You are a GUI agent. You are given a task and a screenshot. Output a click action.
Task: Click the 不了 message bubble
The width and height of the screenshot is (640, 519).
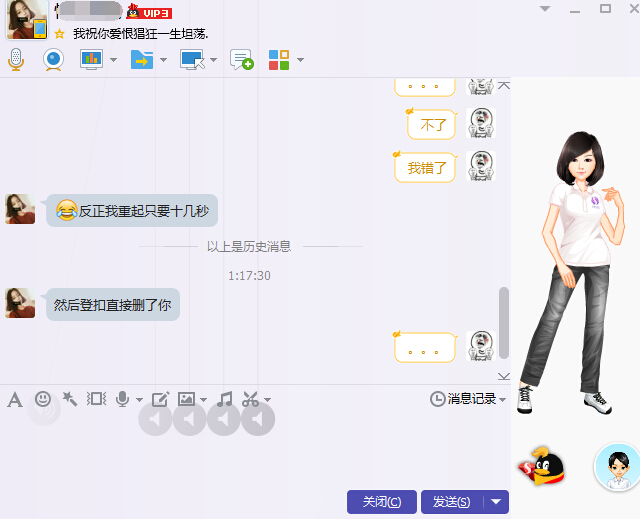(x=432, y=124)
